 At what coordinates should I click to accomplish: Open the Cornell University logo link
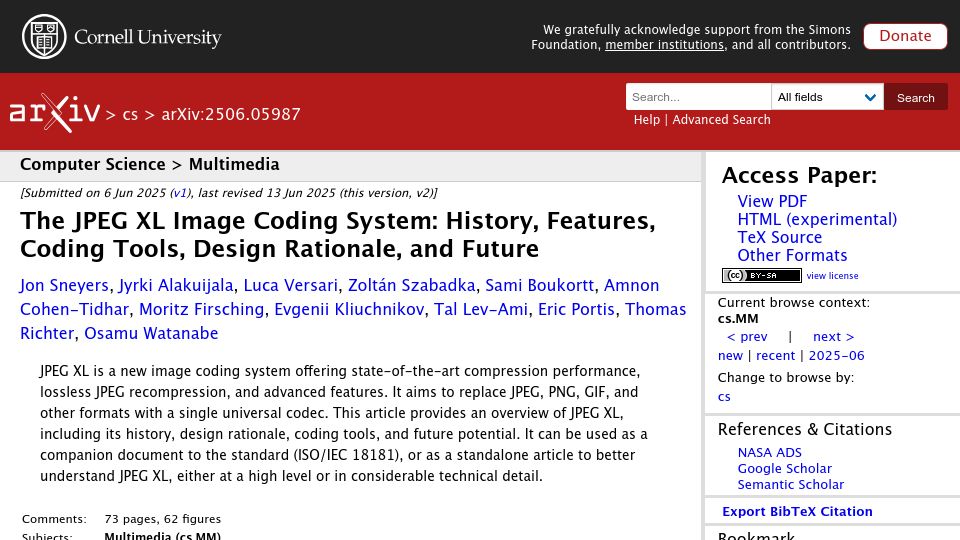121,37
